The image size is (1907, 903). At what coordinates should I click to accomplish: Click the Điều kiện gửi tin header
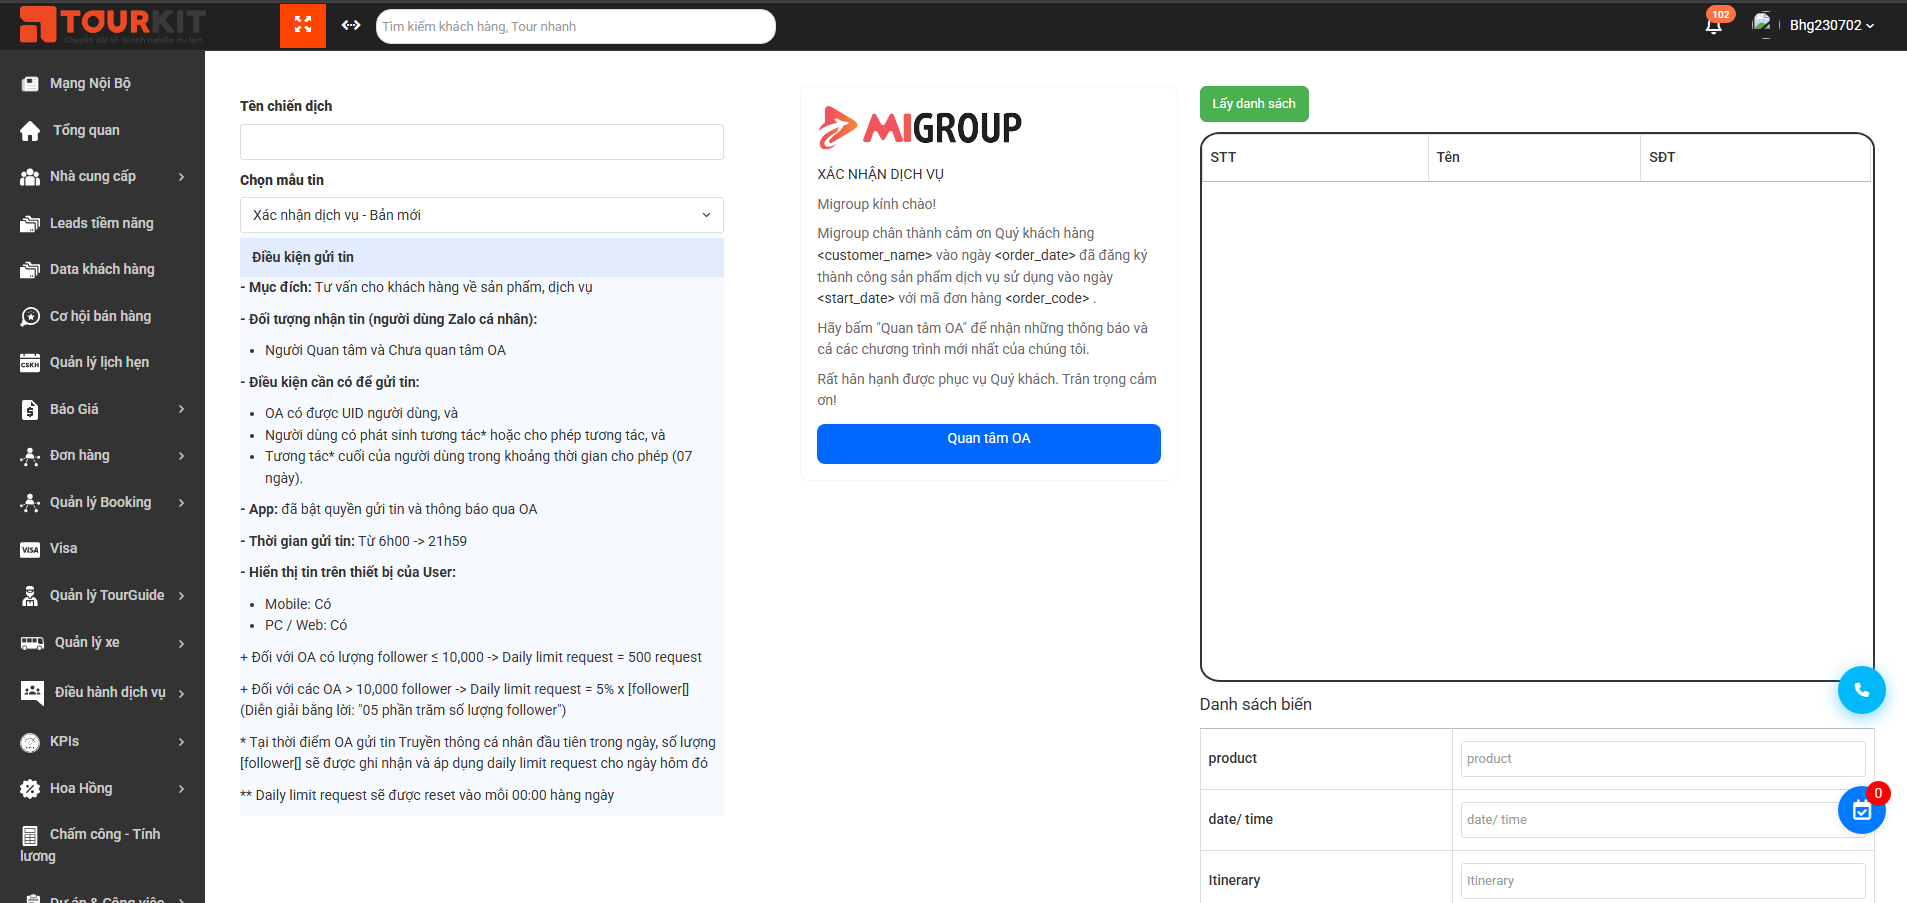(x=482, y=257)
